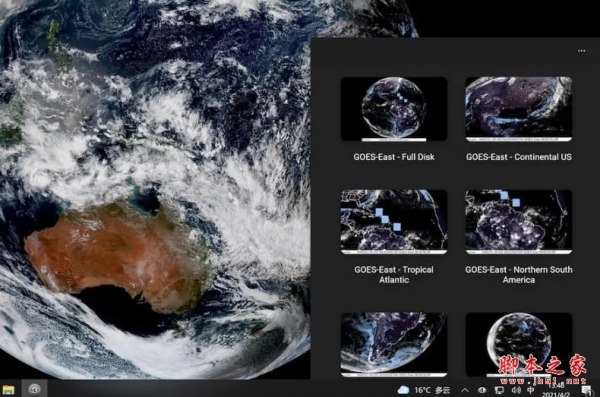Image resolution: width=600 pixels, height=397 pixels.
Task: Open the weather widget showing 16°C
Action: coord(424,390)
